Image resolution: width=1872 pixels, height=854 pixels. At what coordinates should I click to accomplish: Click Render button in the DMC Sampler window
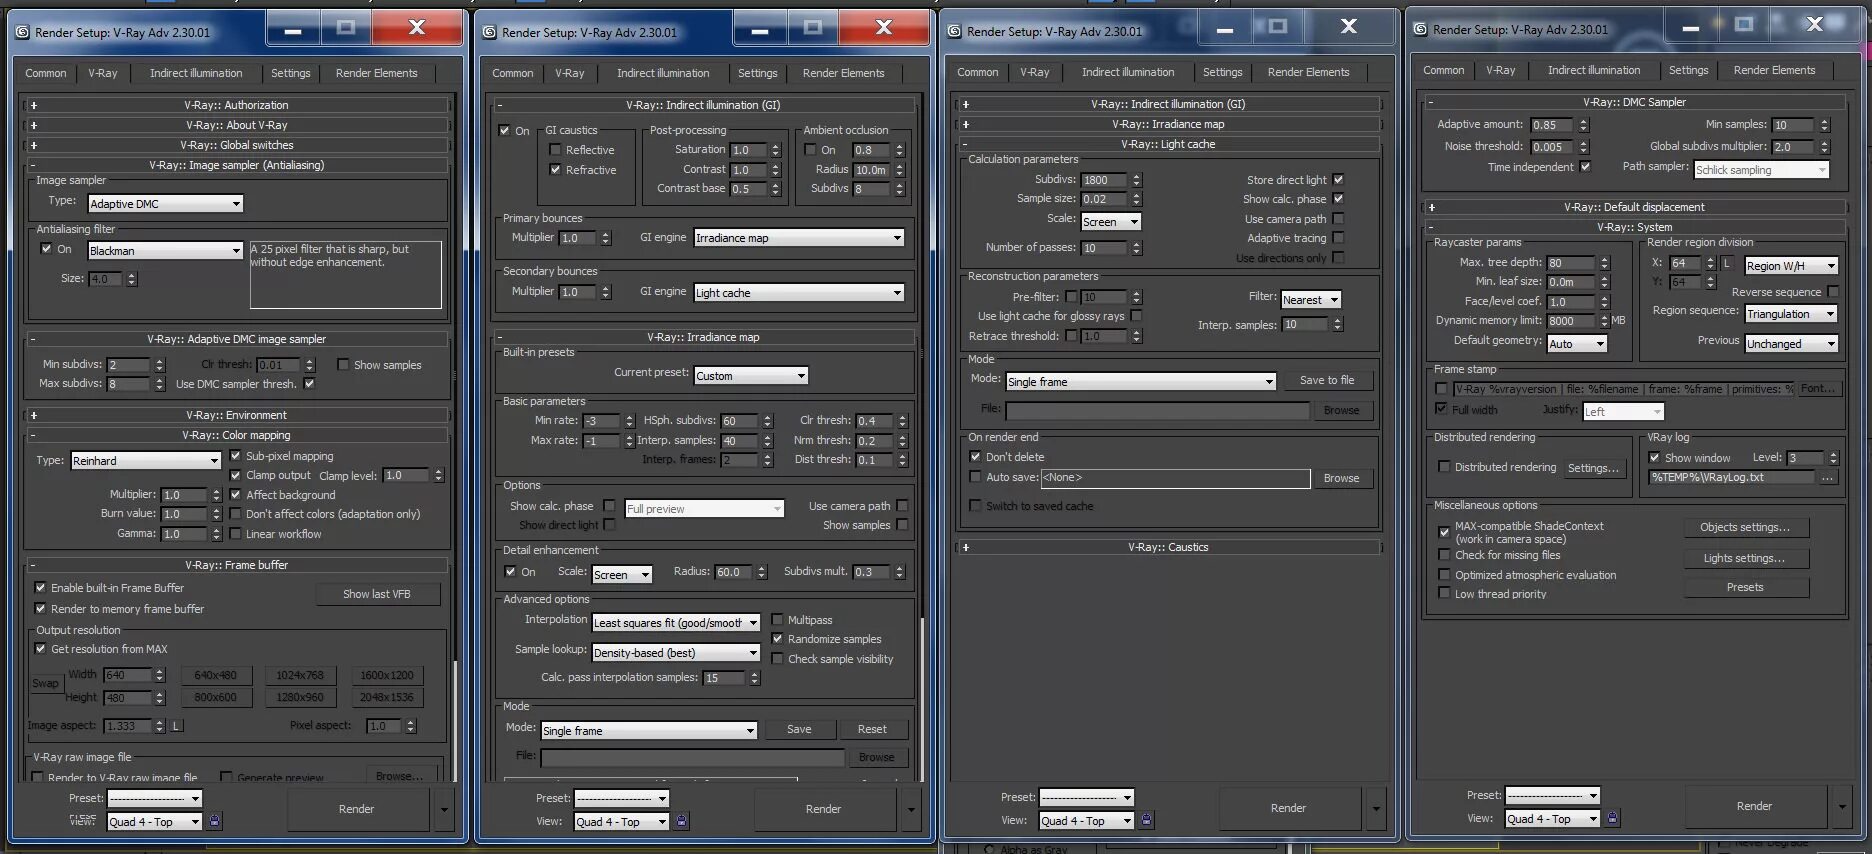1754,806
